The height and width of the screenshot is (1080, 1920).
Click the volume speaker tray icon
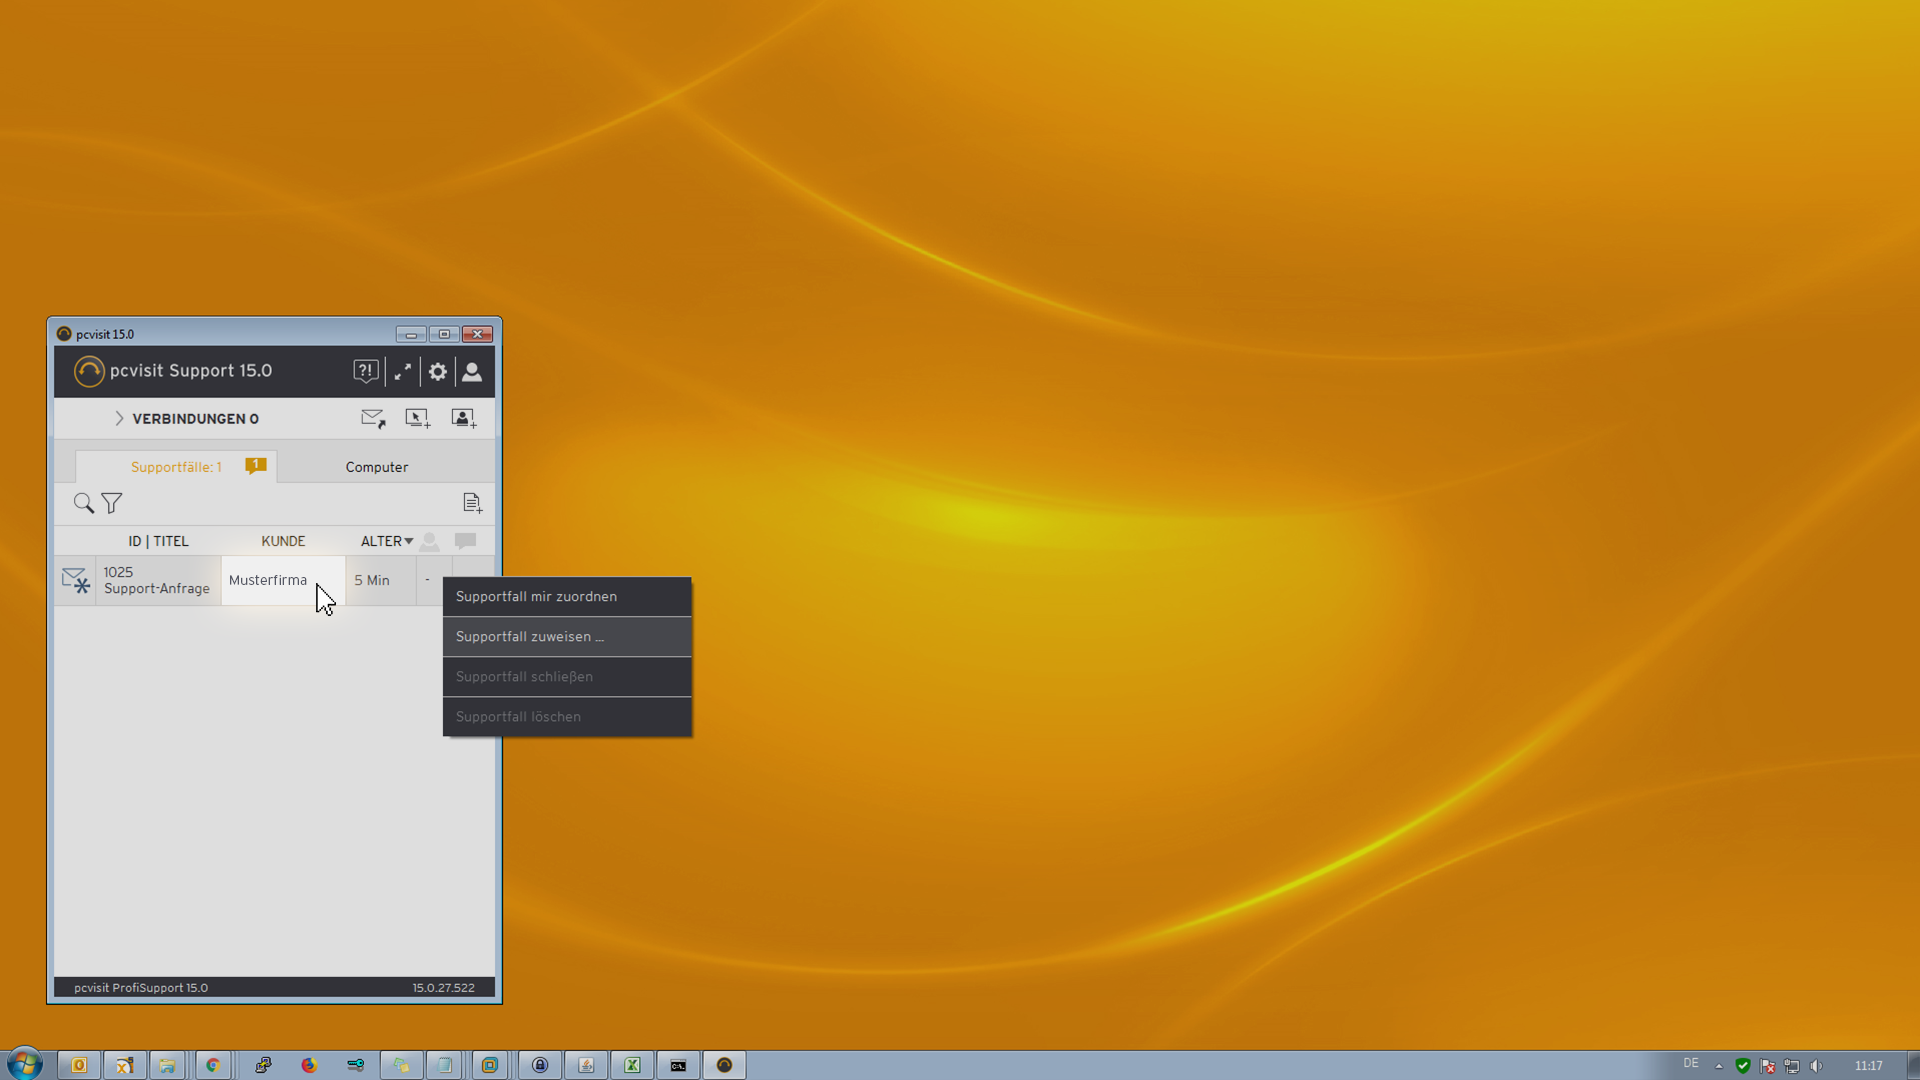[x=1816, y=1066]
